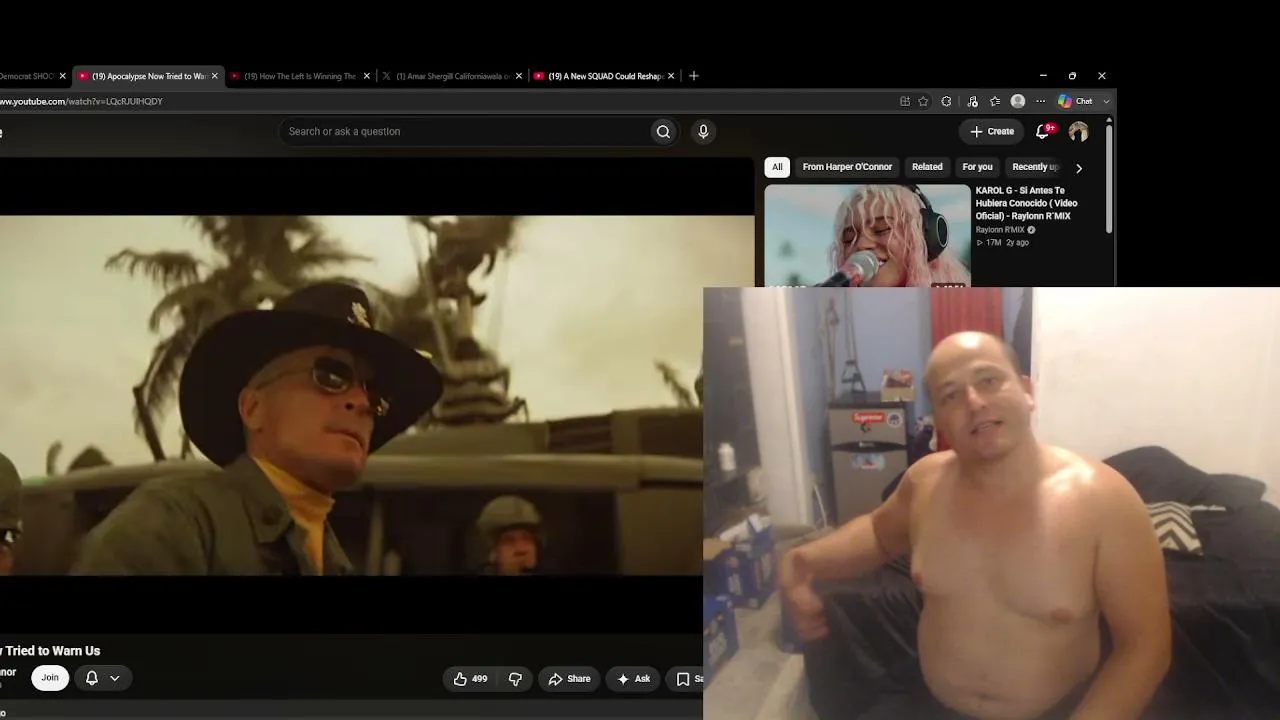Open the browser favorites list icon
Image resolution: width=1280 pixels, height=720 pixels.
click(995, 101)
